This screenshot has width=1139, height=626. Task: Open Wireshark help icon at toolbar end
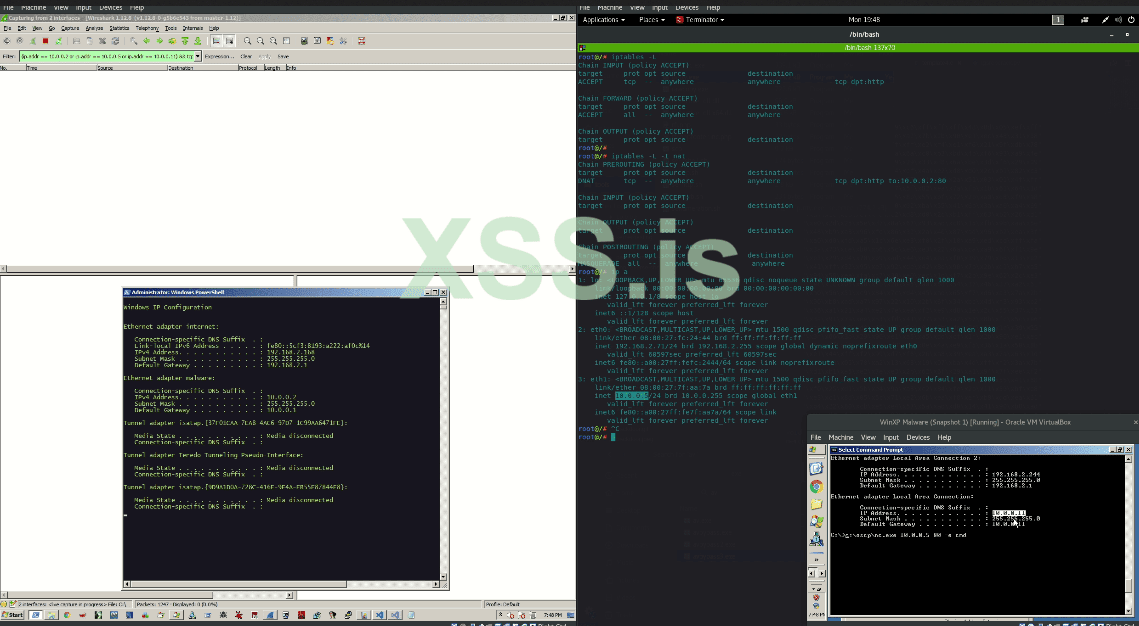361,41
